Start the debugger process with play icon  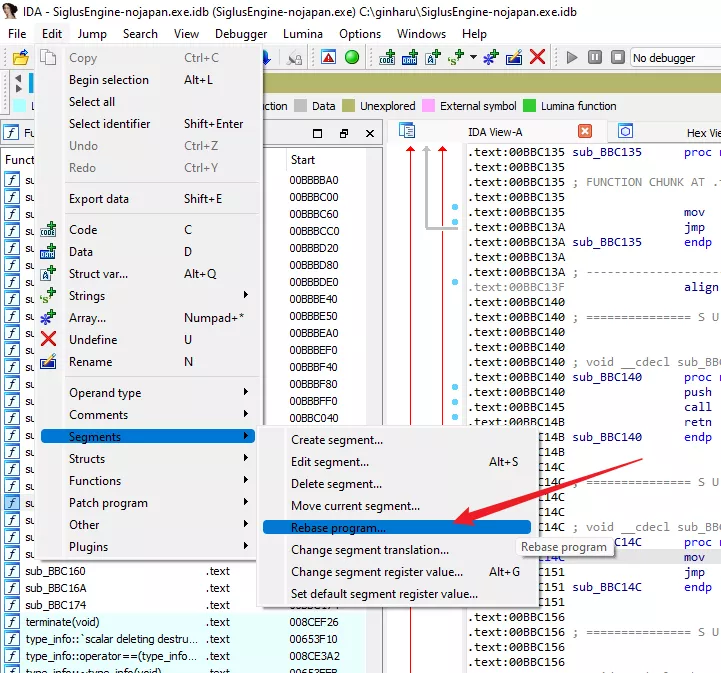[x=572, y=57]
